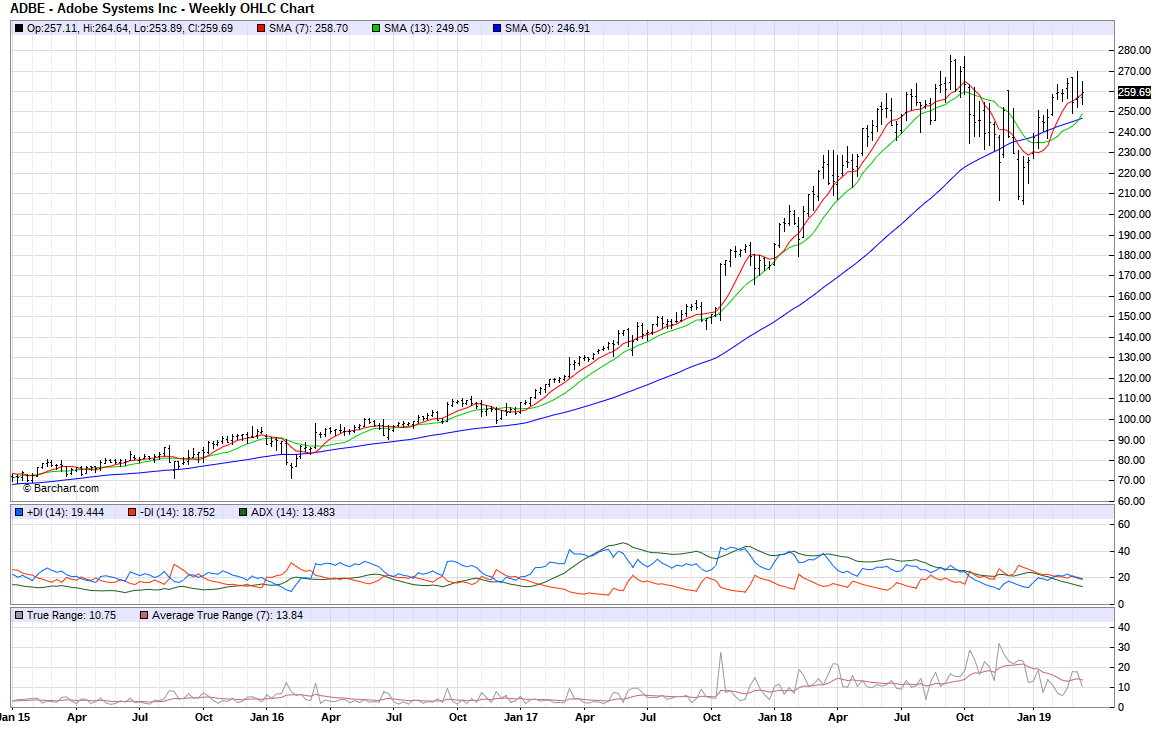Screen dimensions: 1156x748
Task: Select the dark green ADX (14) swatch
Action: click(x=243, y=512)
